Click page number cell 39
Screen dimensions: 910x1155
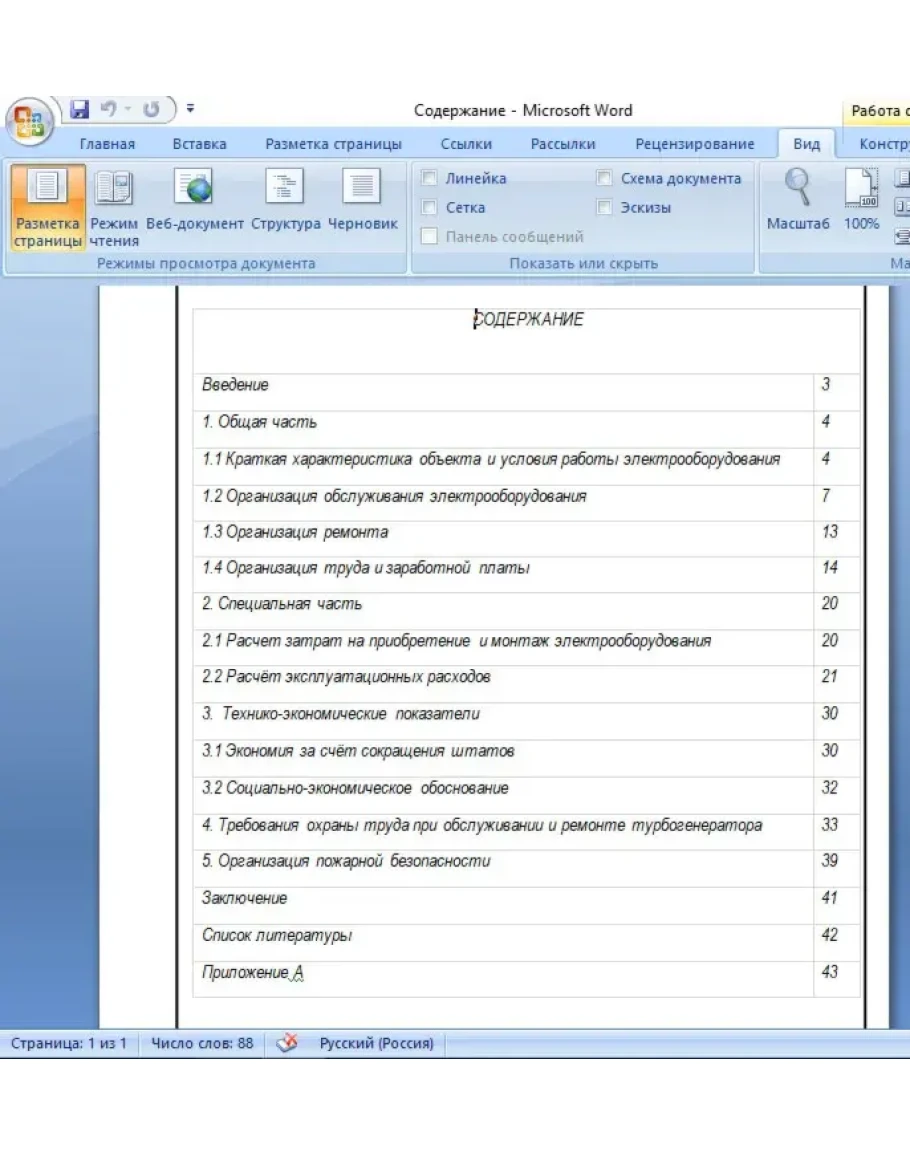(836, 868)
